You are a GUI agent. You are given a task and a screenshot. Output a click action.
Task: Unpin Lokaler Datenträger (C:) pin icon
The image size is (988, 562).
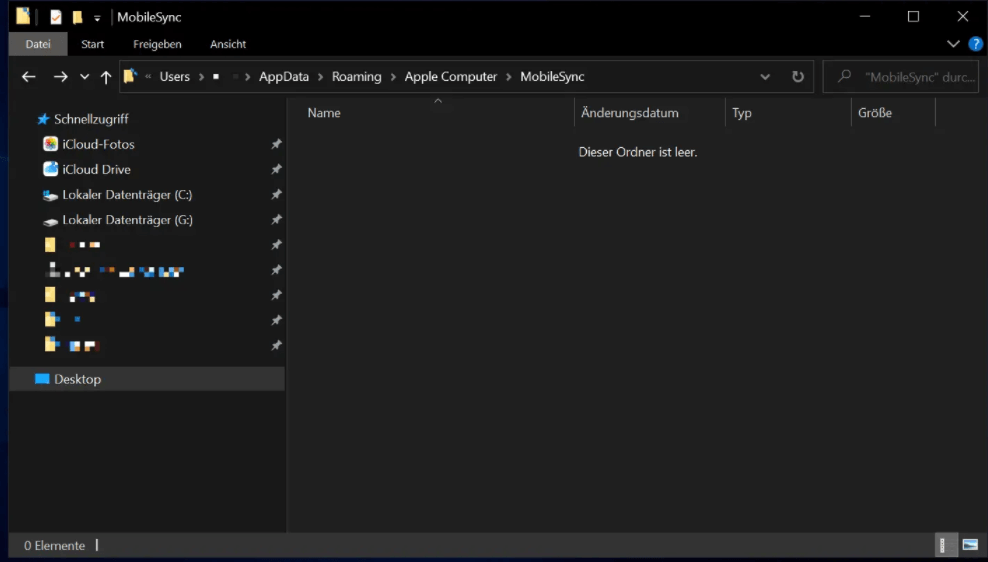276,195
